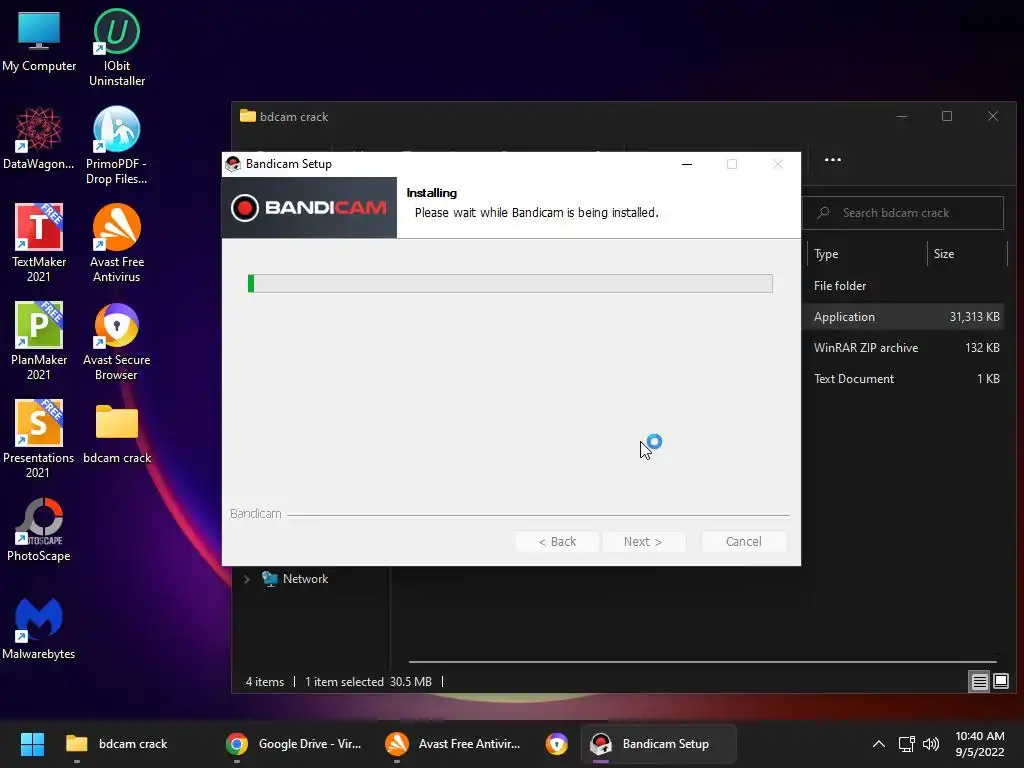Click 4 items status bar text

coord(264,682)
